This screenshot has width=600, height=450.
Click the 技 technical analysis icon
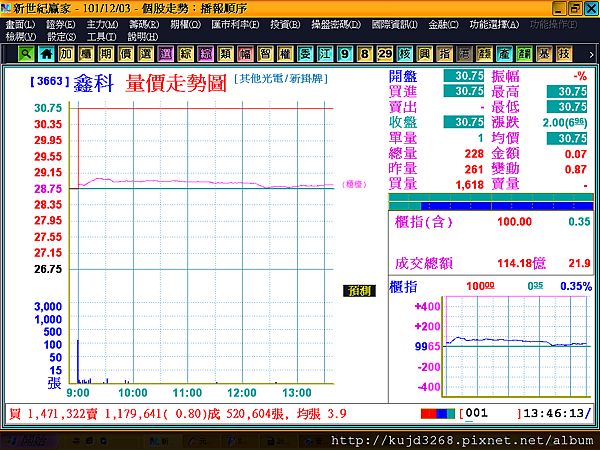(564, 54)
